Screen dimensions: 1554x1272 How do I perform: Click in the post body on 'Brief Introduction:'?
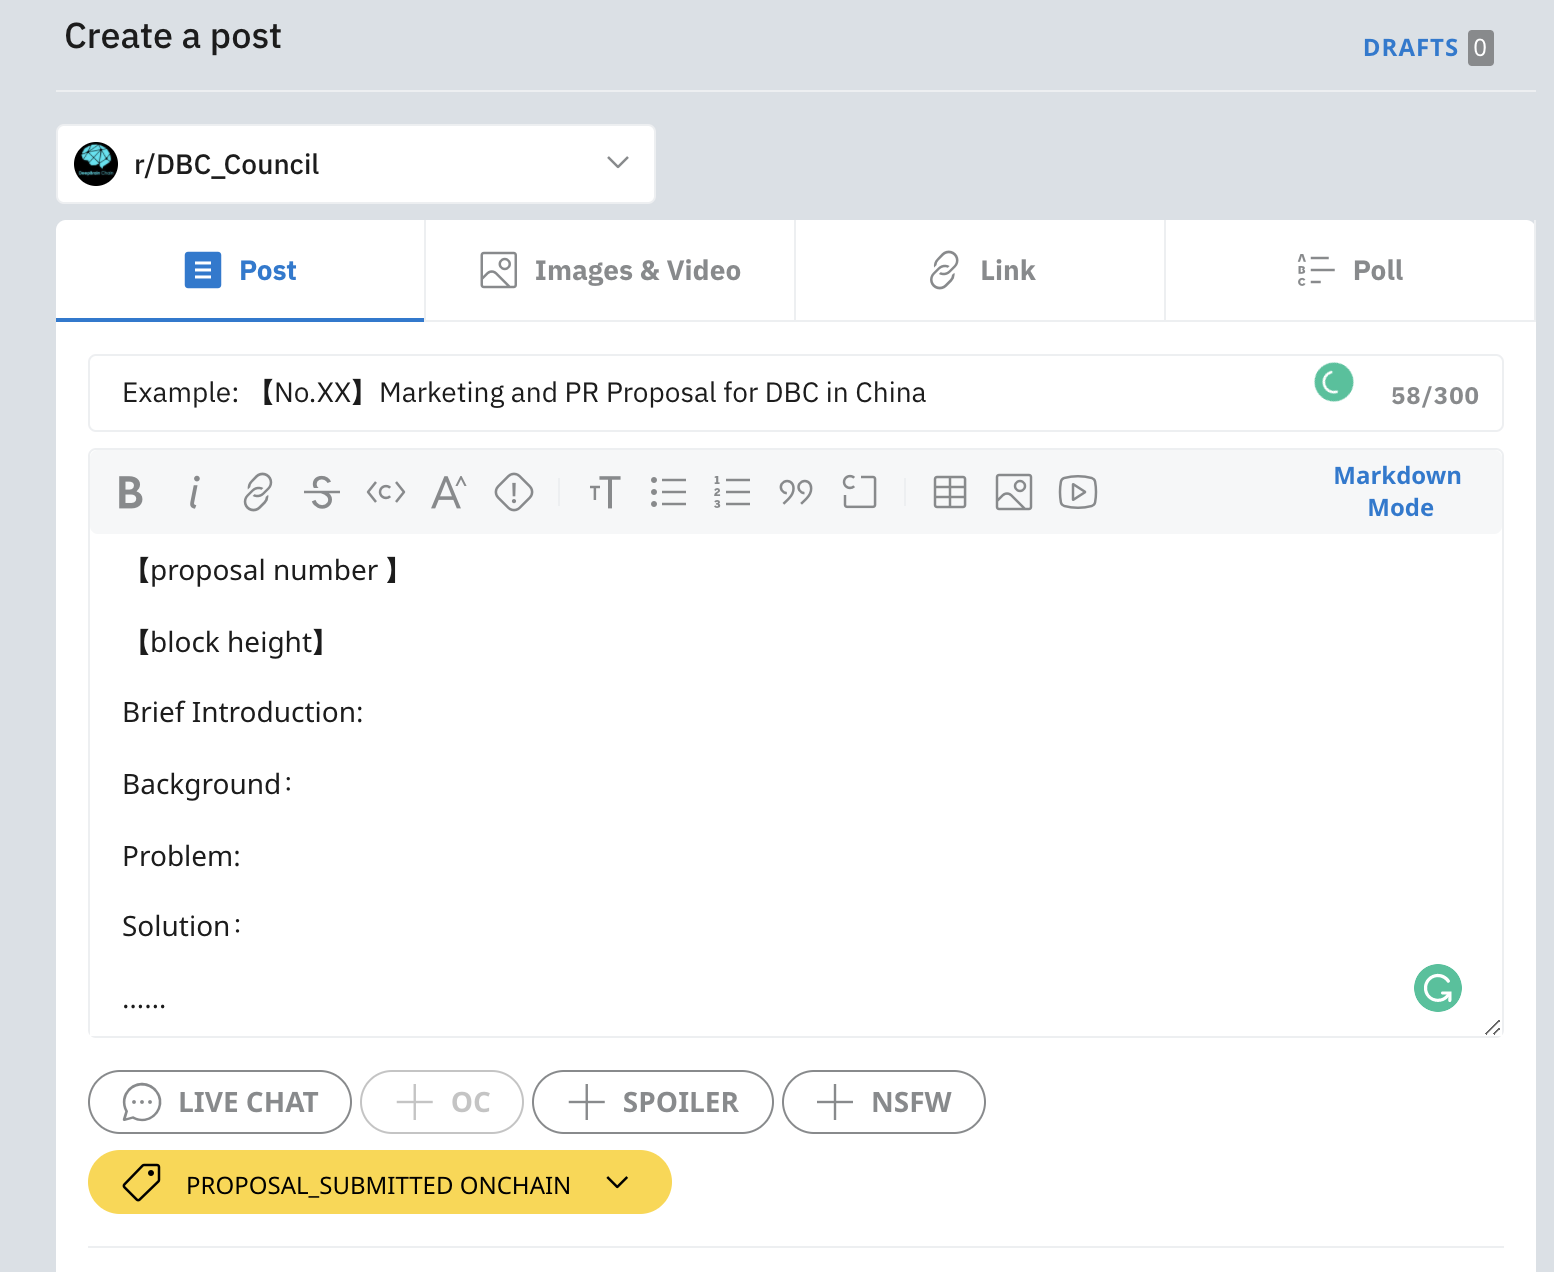tap(243, 712)
